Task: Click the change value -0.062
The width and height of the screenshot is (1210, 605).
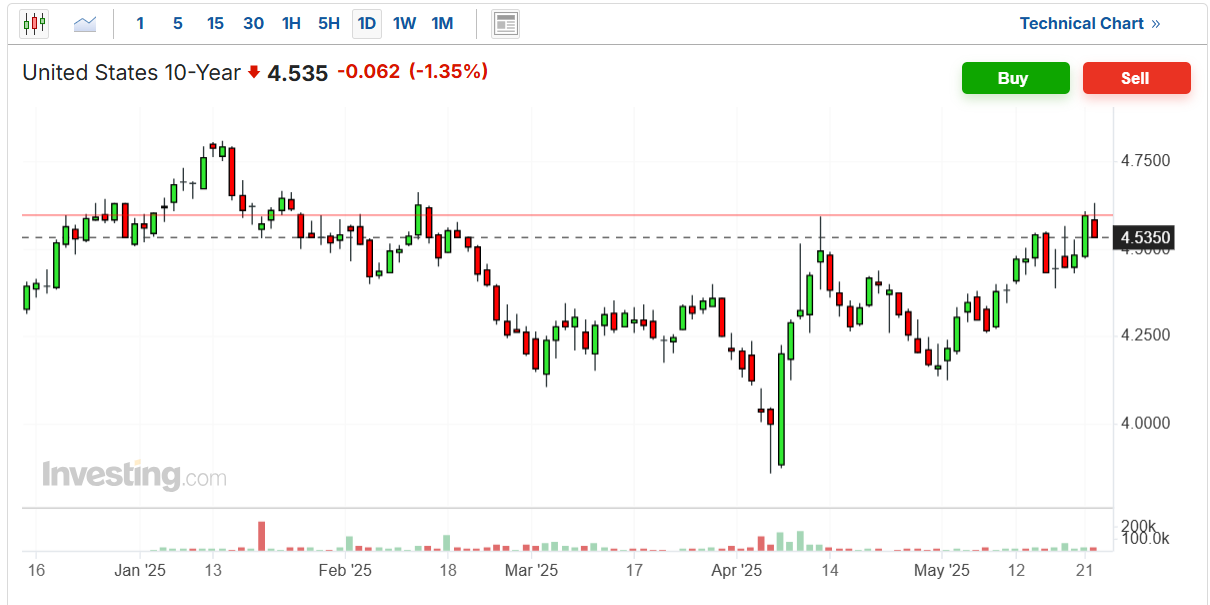Action: [x=368, y=72]
